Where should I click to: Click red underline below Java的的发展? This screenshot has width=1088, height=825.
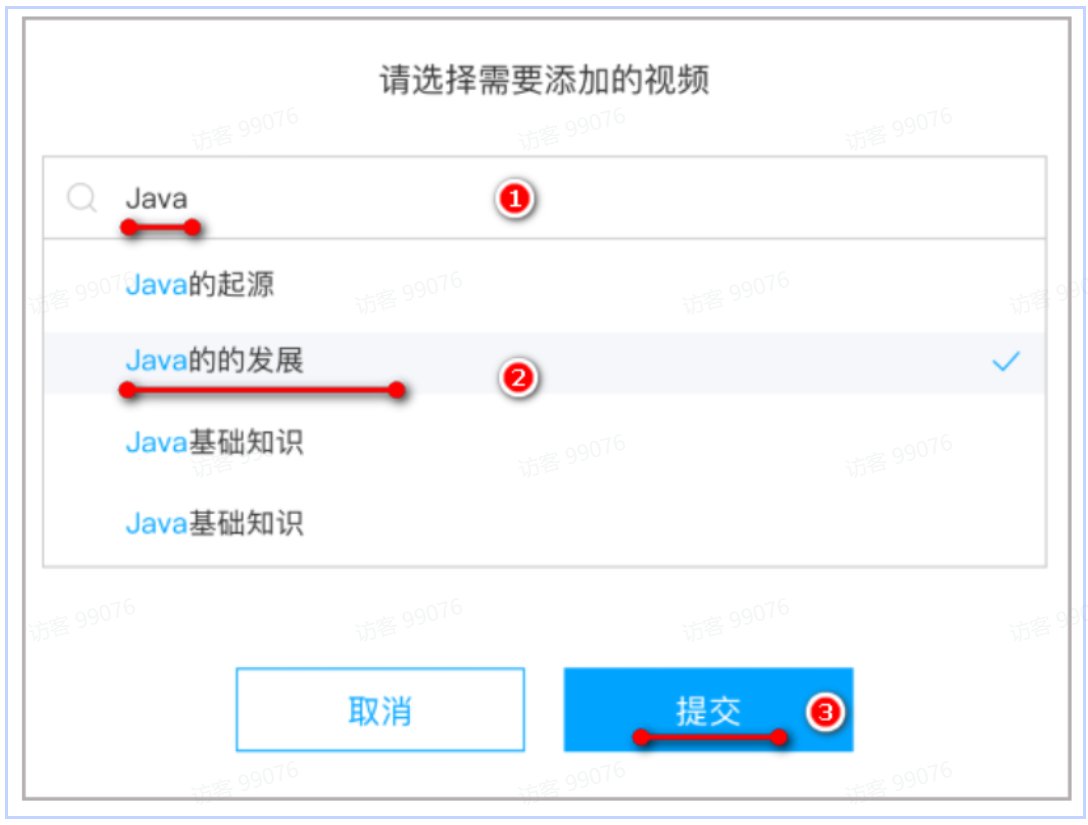(x=262, y=390)
